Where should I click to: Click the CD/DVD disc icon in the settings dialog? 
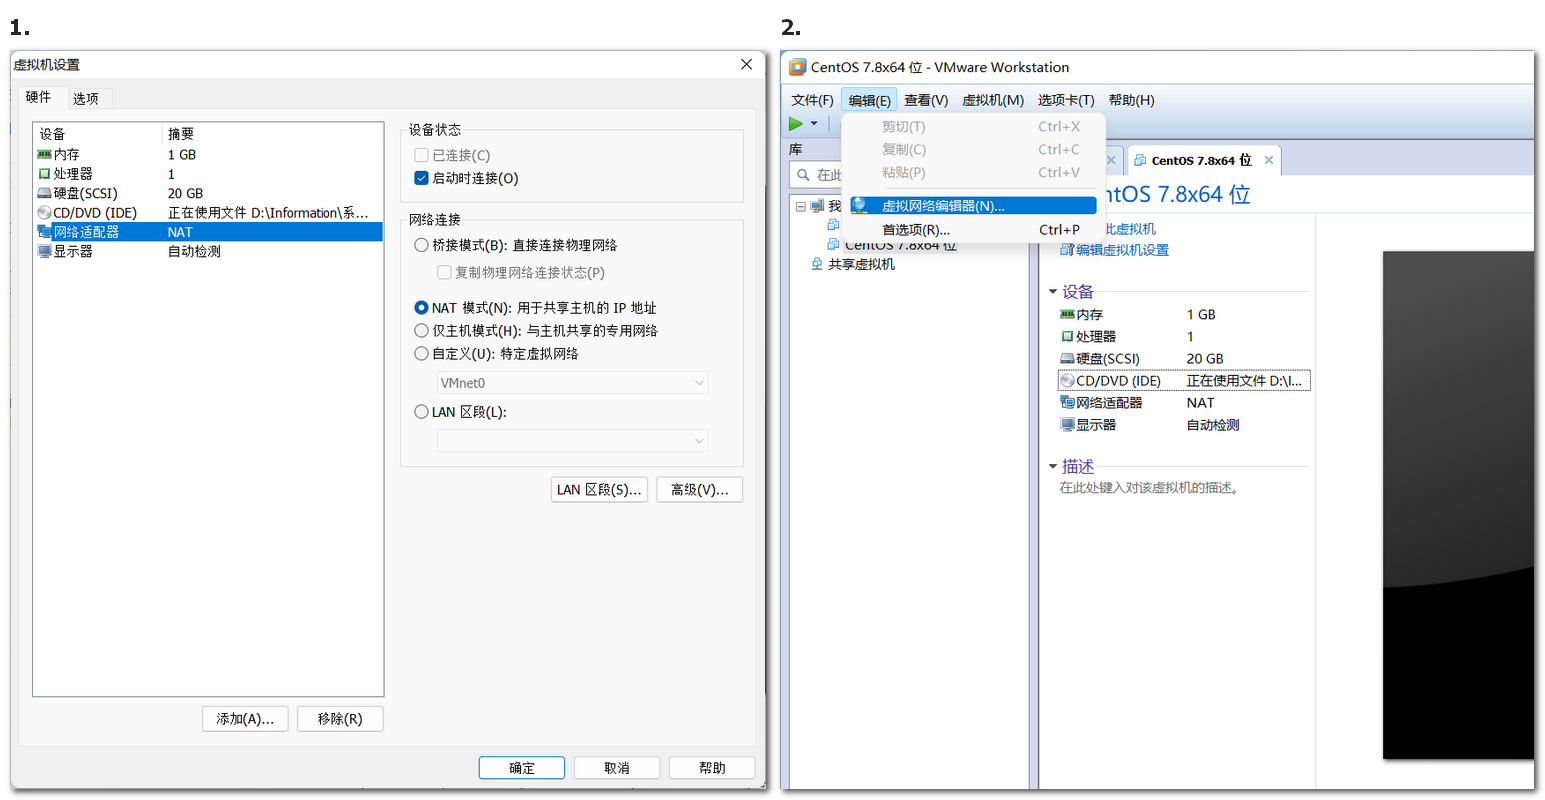(x=44, y=213)
